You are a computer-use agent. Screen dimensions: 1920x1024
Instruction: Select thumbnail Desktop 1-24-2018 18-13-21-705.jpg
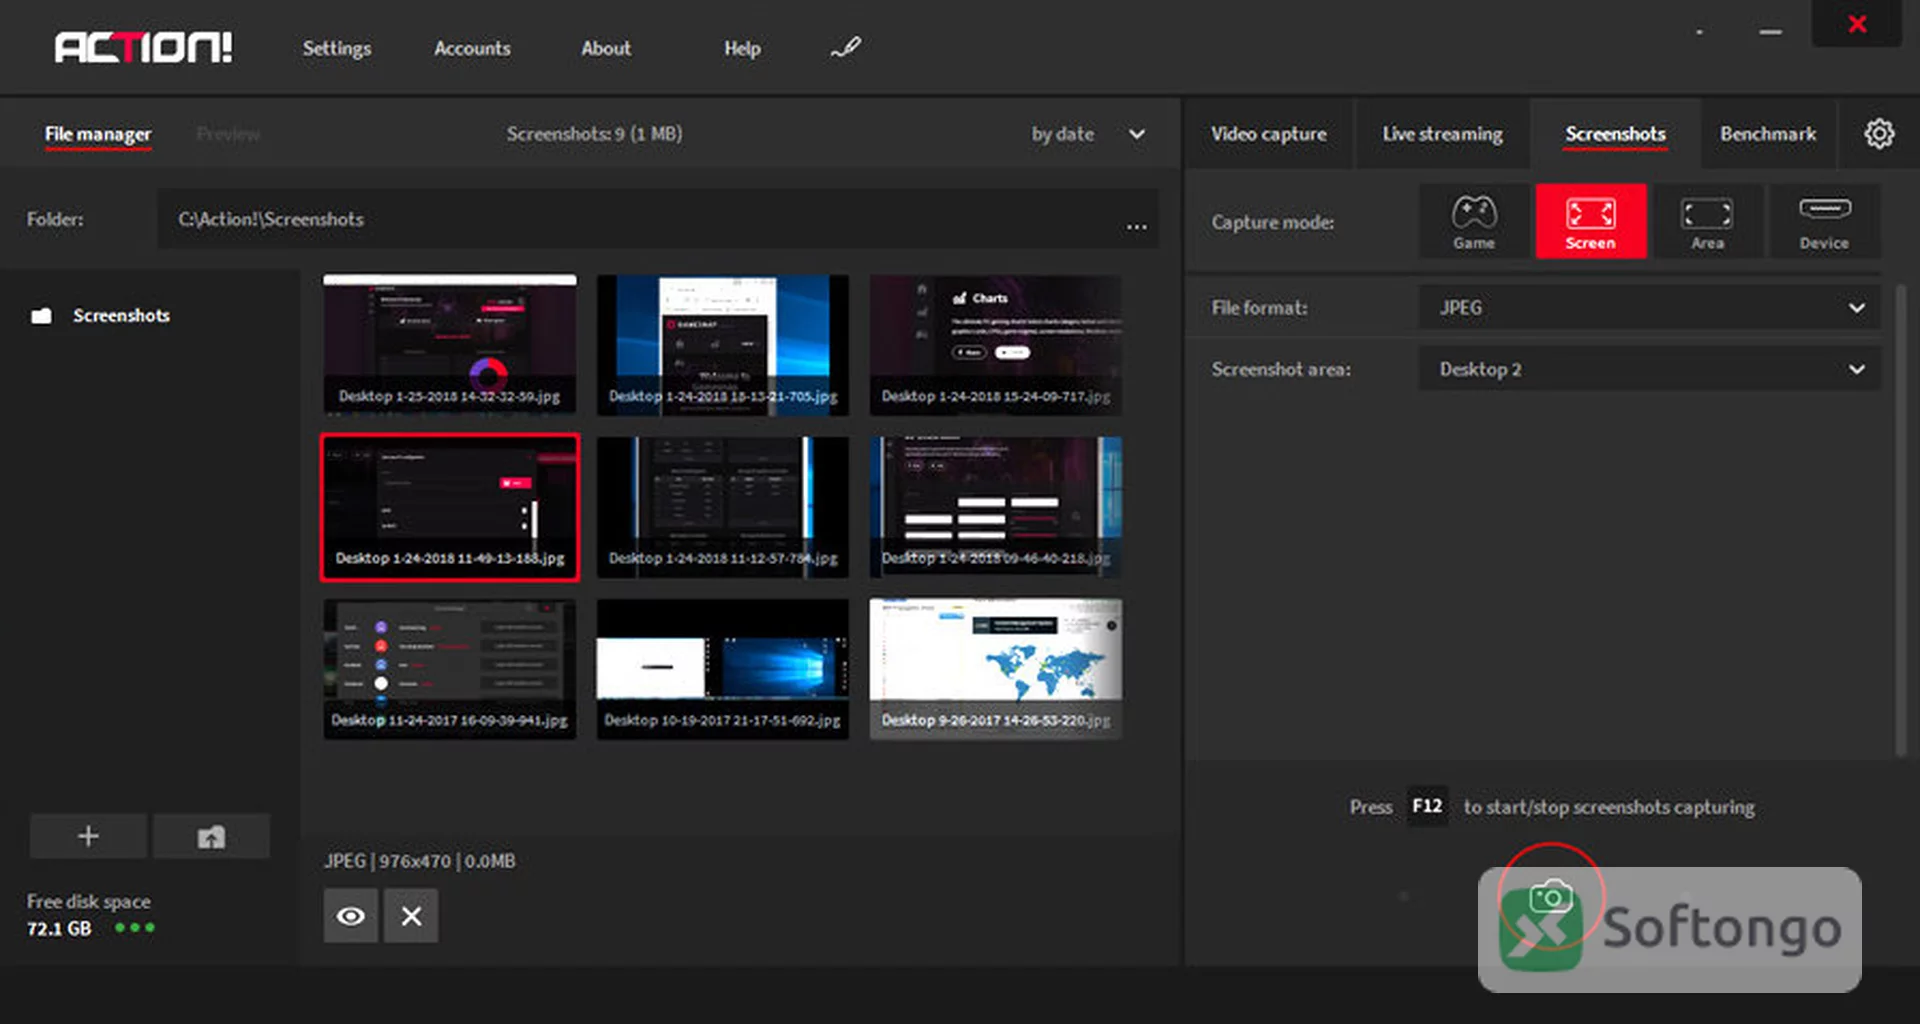pyautogui.click(x=723, y=345)
